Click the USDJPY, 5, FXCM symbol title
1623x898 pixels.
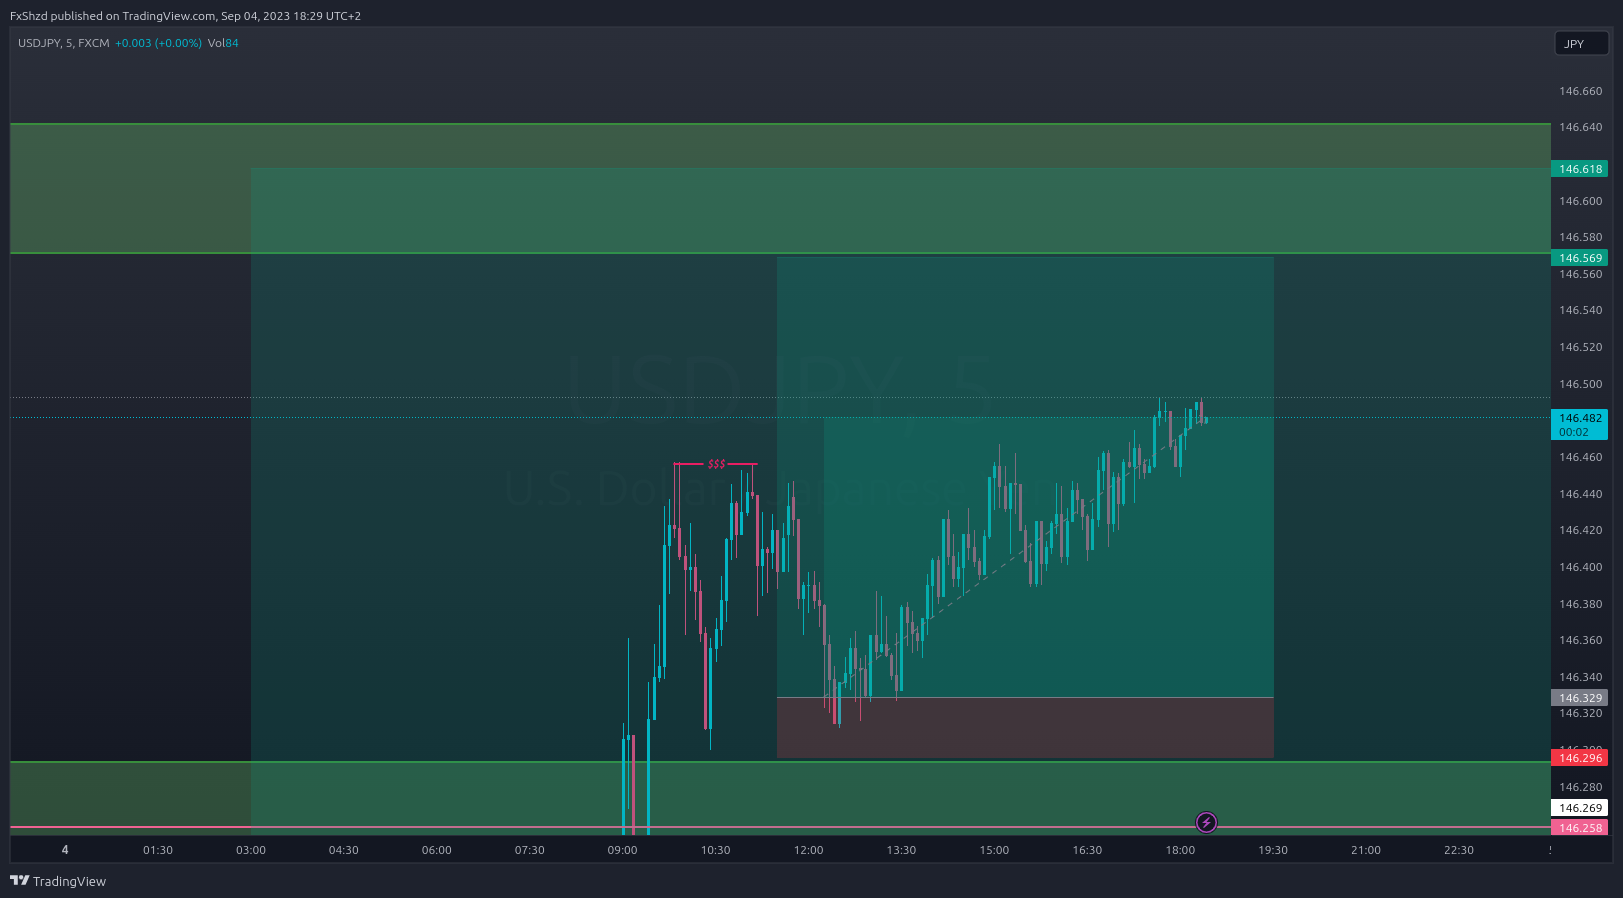click(x=64, y=43)
